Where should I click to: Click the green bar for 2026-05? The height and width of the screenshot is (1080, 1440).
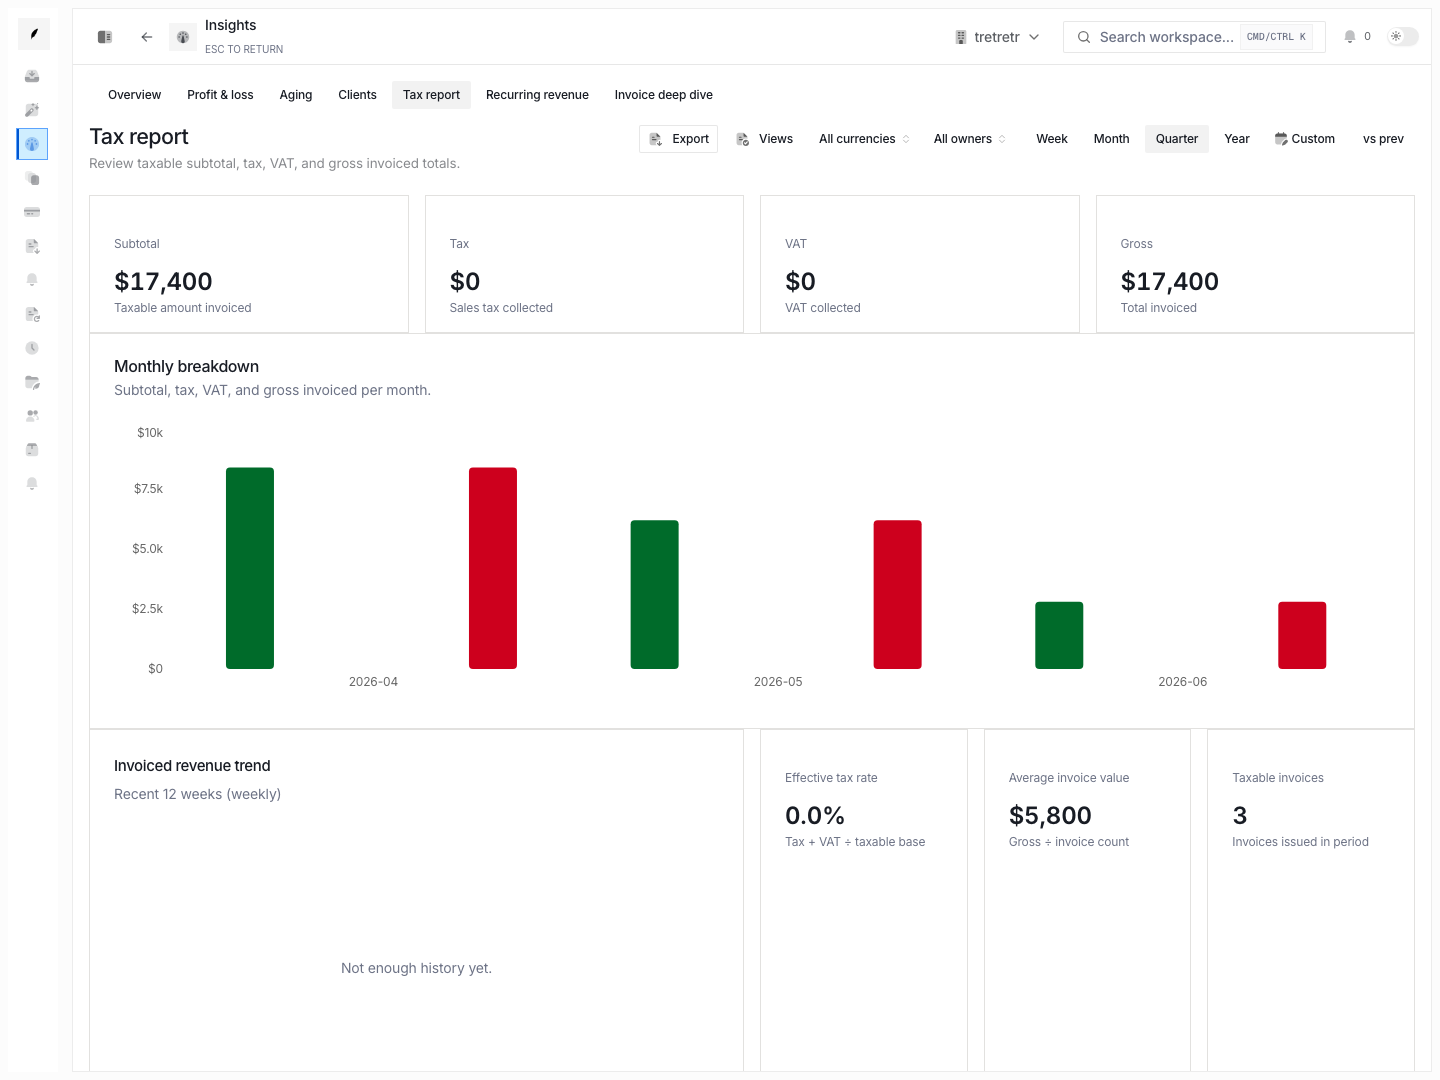[655, 594]
